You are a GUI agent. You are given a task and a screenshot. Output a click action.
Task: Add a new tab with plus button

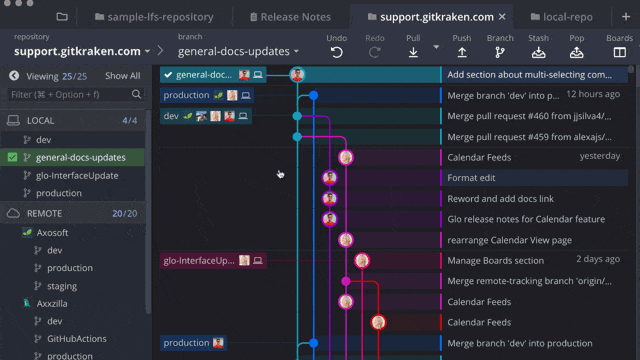[x=626, y=17]
